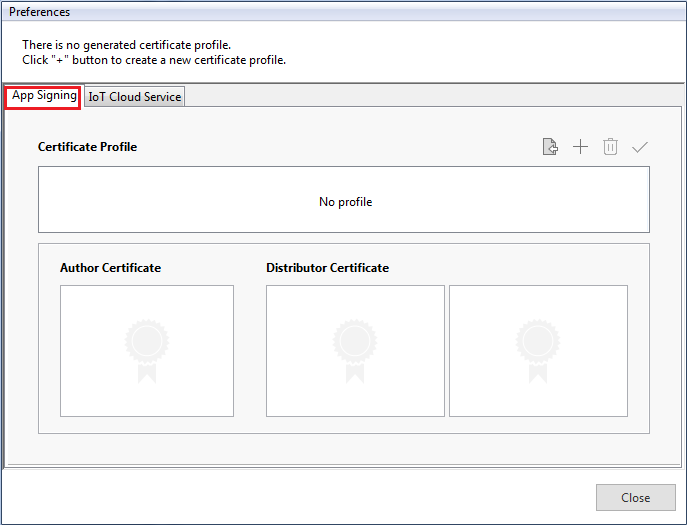The height and width of the screenshot is (527, 688).
Task: Click the trash icon to delete profile
Action: 610,147
